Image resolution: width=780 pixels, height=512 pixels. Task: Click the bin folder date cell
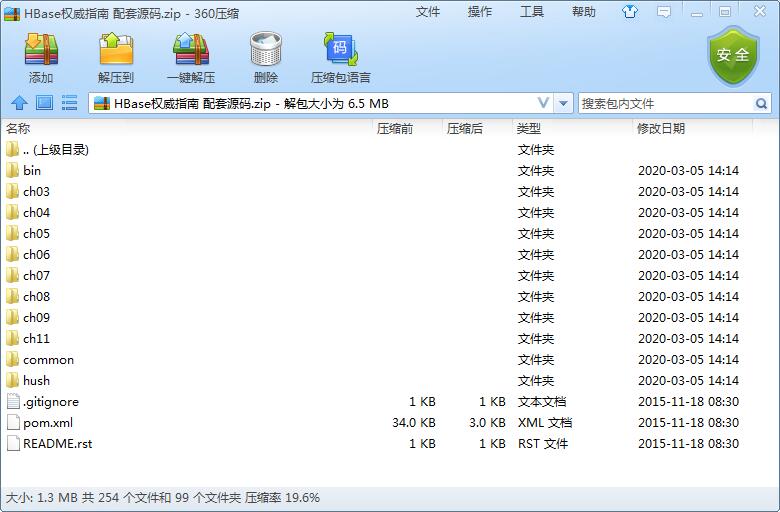tap(688, 171)
